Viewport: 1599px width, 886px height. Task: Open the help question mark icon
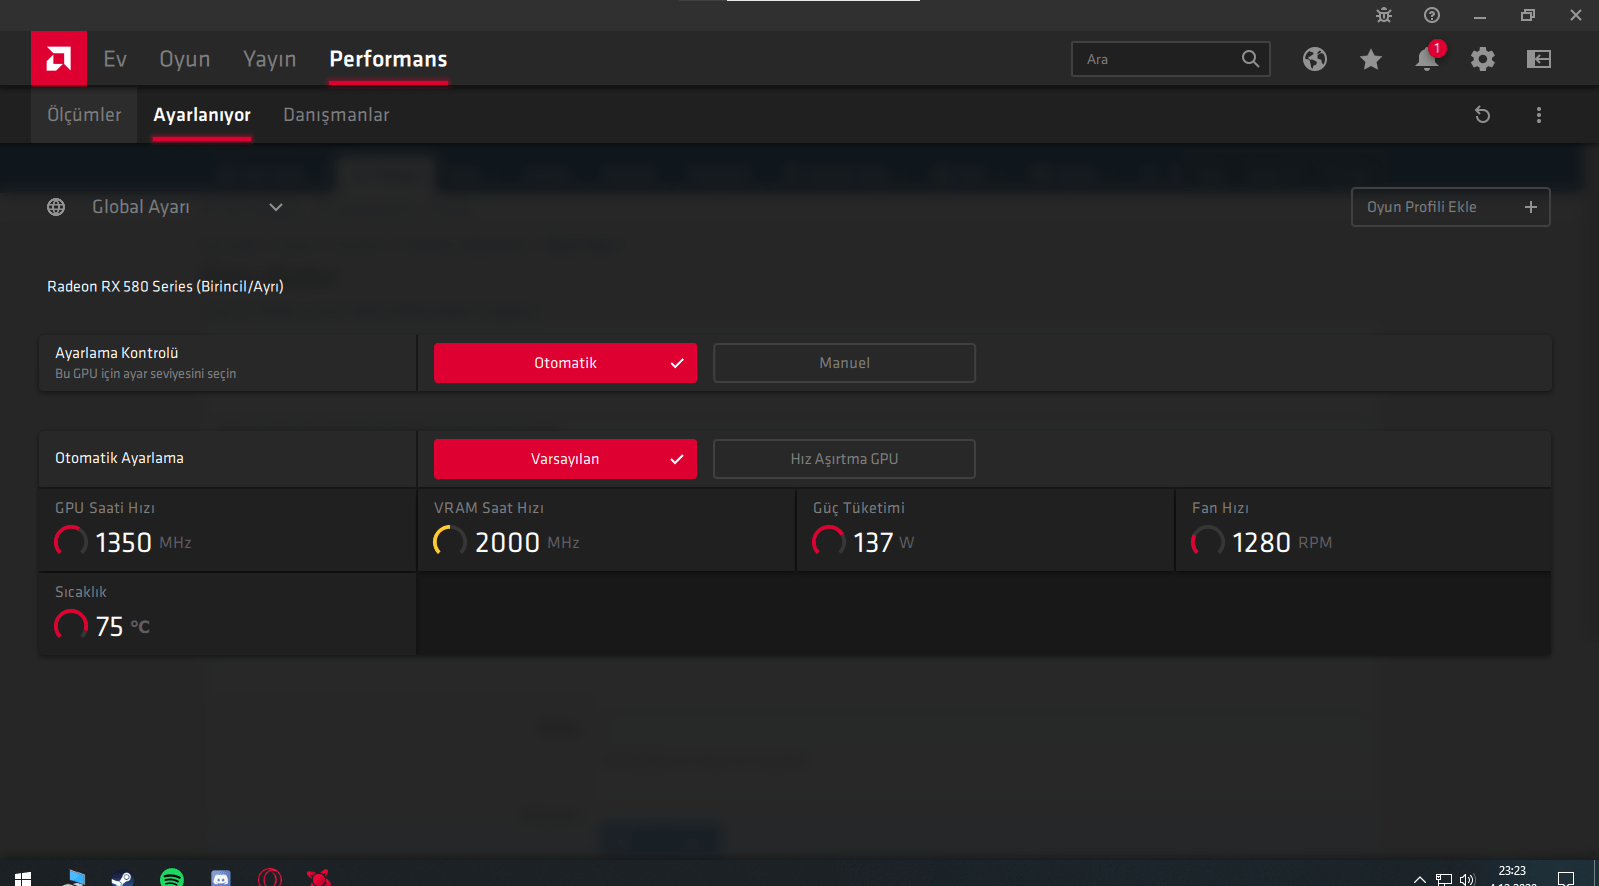pyautogui.click(x=1432, y=15)
